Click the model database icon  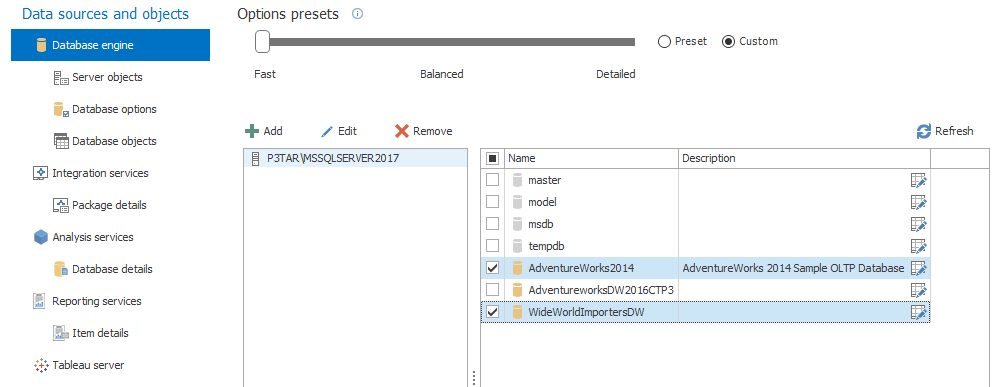pyautogui.click(x=517, y=202)
